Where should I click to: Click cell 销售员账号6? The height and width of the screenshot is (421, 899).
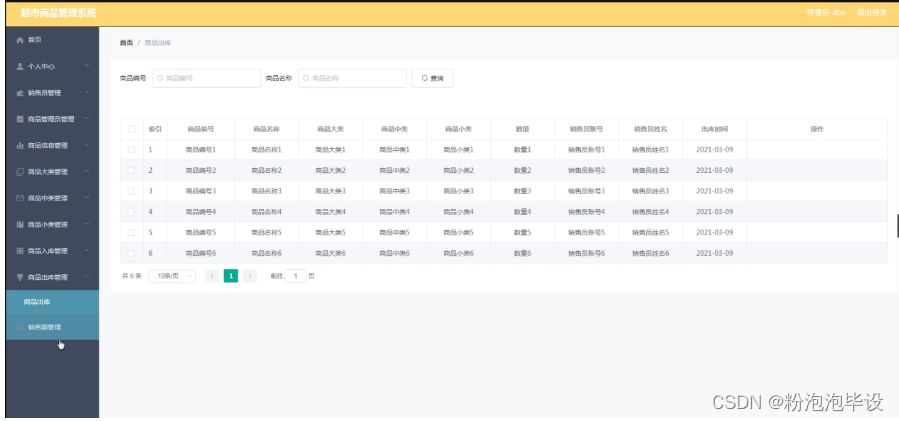tap(587, 253)
